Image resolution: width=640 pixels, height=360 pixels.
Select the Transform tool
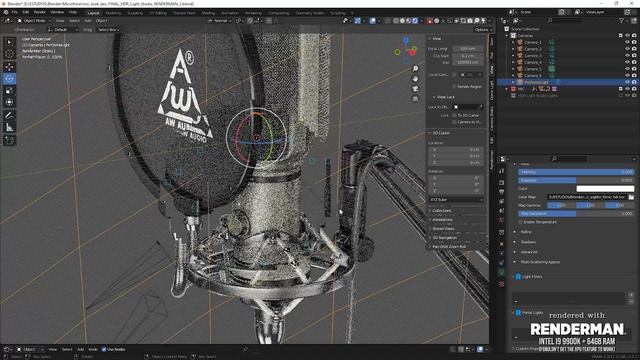9,102
